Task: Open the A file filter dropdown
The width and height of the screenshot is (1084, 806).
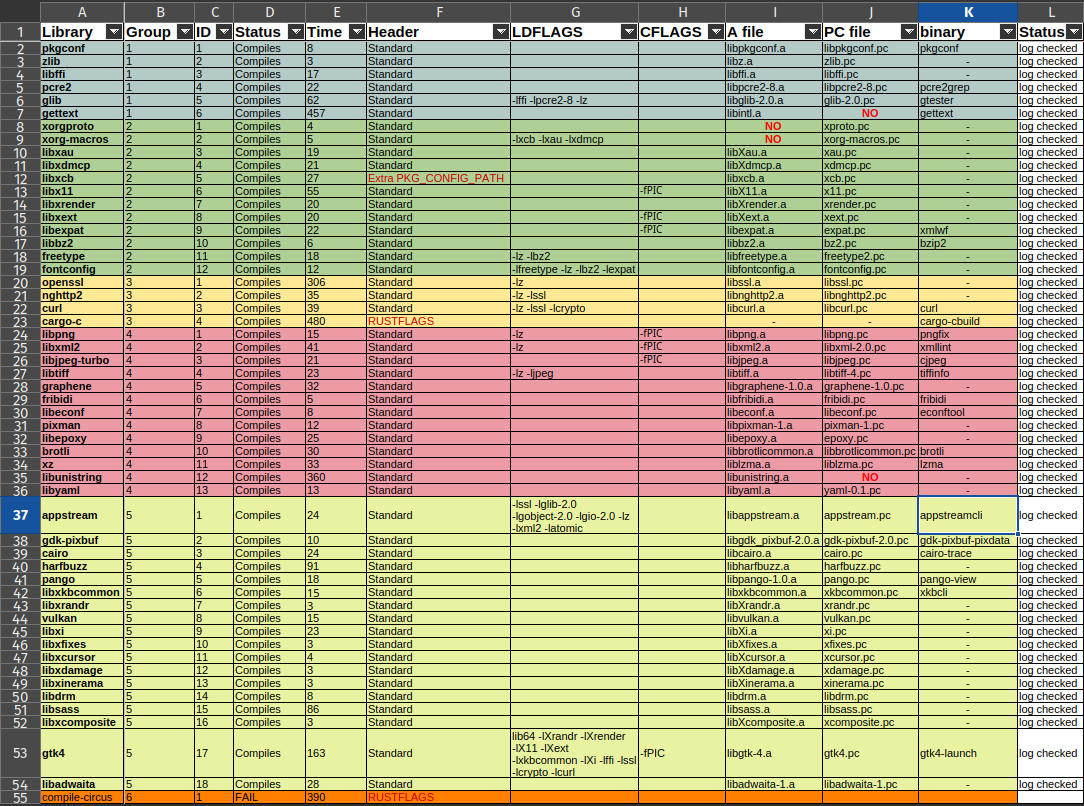Action: 812,32
